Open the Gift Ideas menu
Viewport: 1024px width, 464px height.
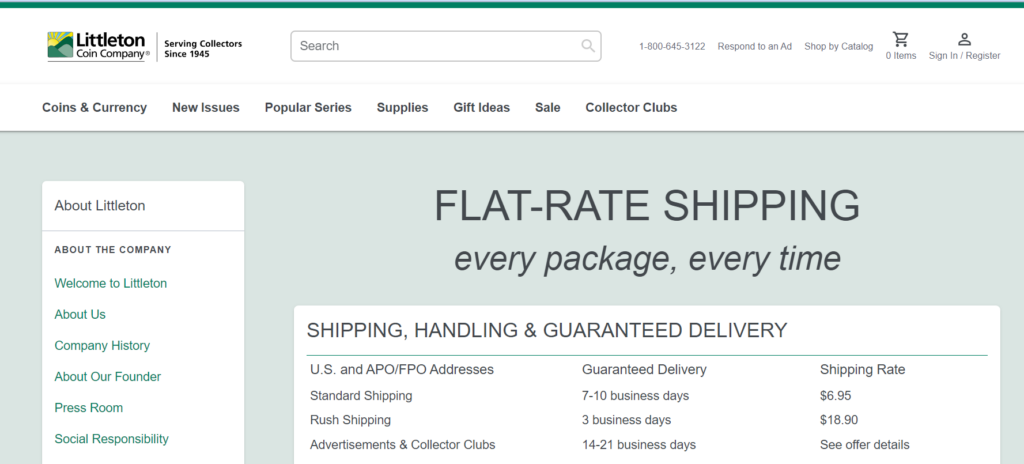coord(482,108)
